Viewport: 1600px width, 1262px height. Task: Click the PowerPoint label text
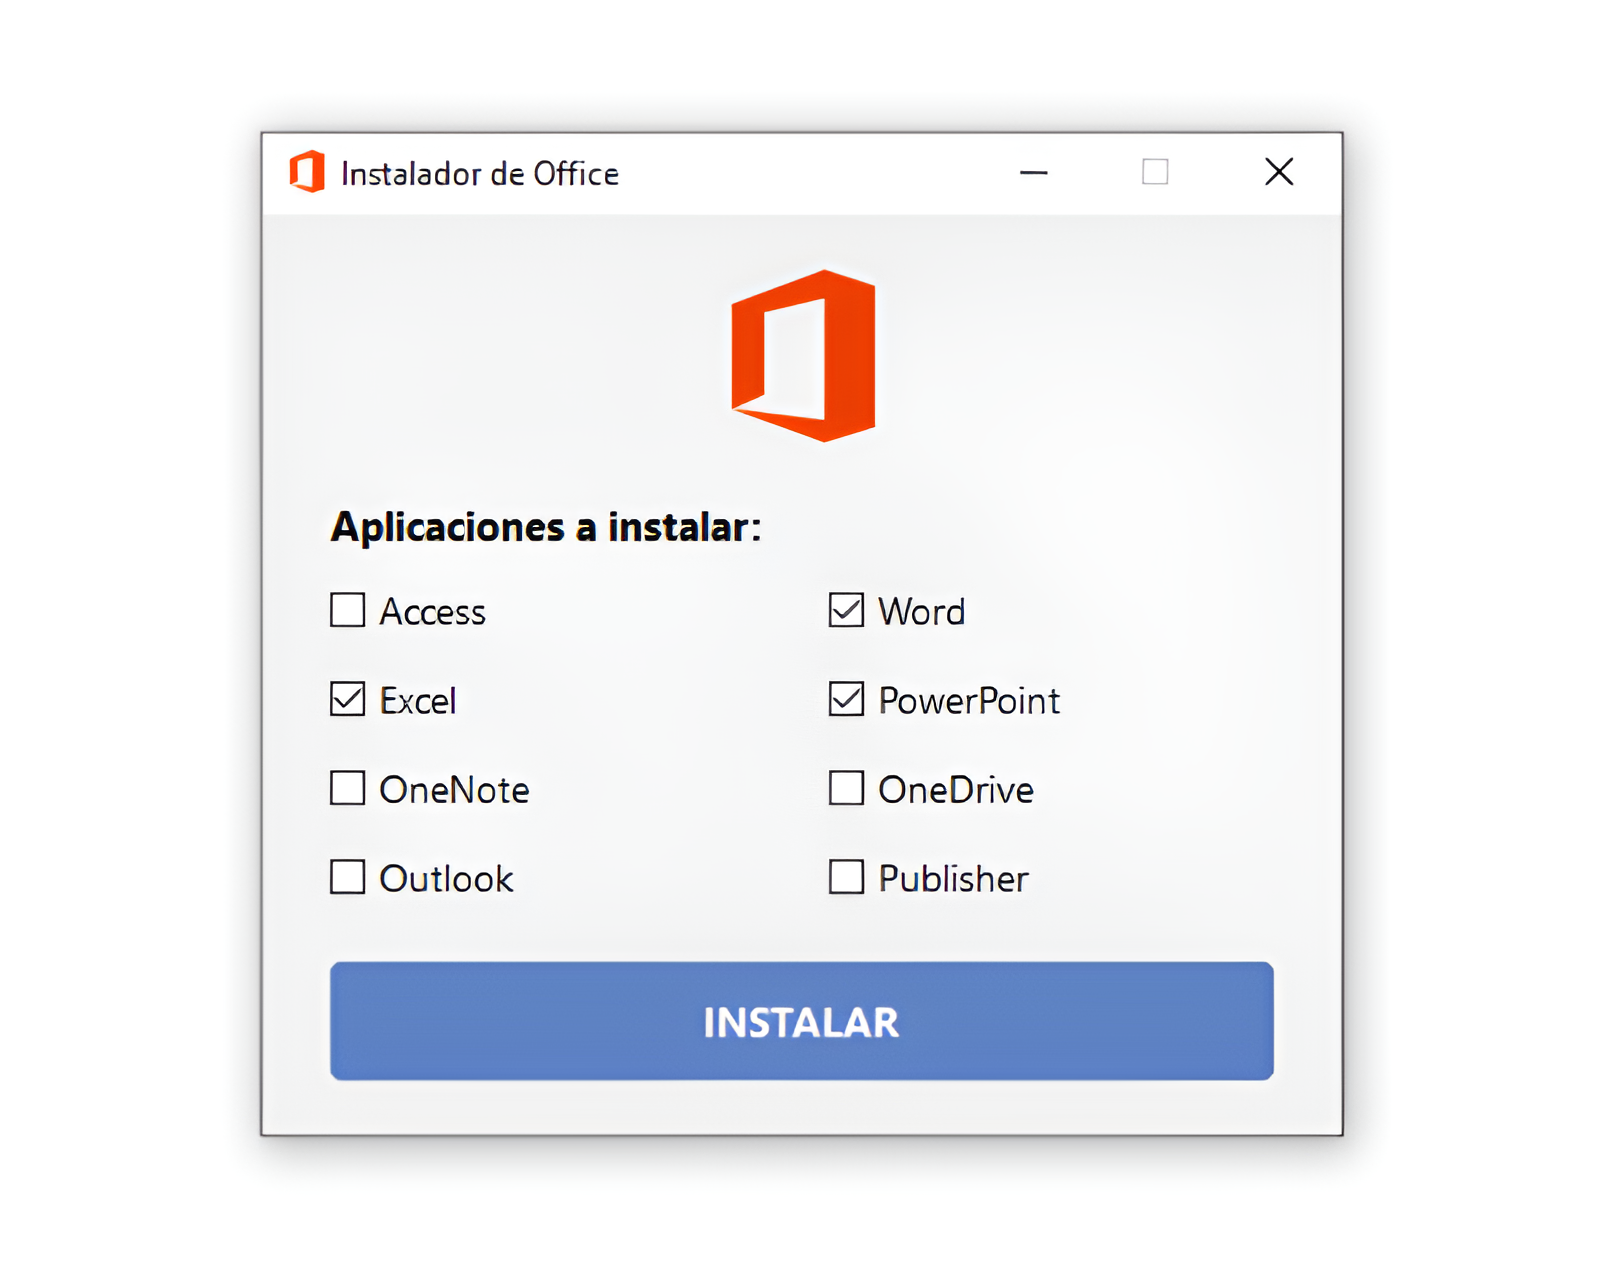tap(968, 701)
